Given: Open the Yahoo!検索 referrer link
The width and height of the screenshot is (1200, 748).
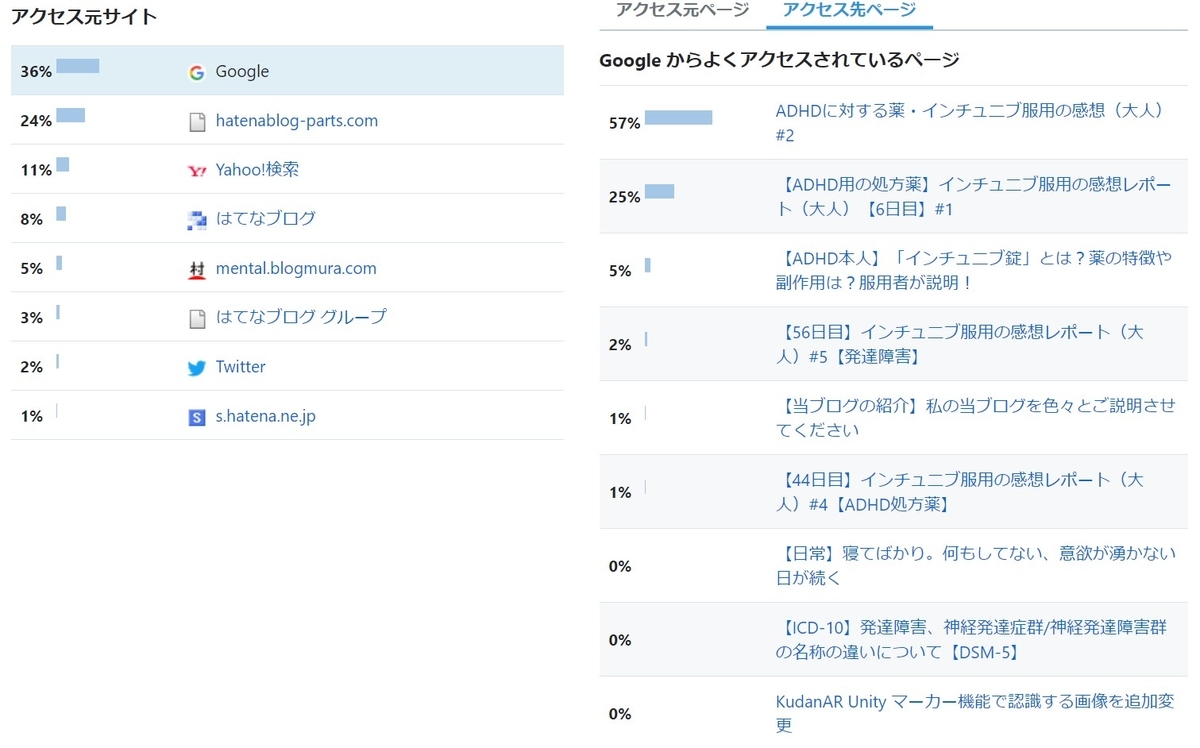Looking at the screenshot, I should 257,170.
